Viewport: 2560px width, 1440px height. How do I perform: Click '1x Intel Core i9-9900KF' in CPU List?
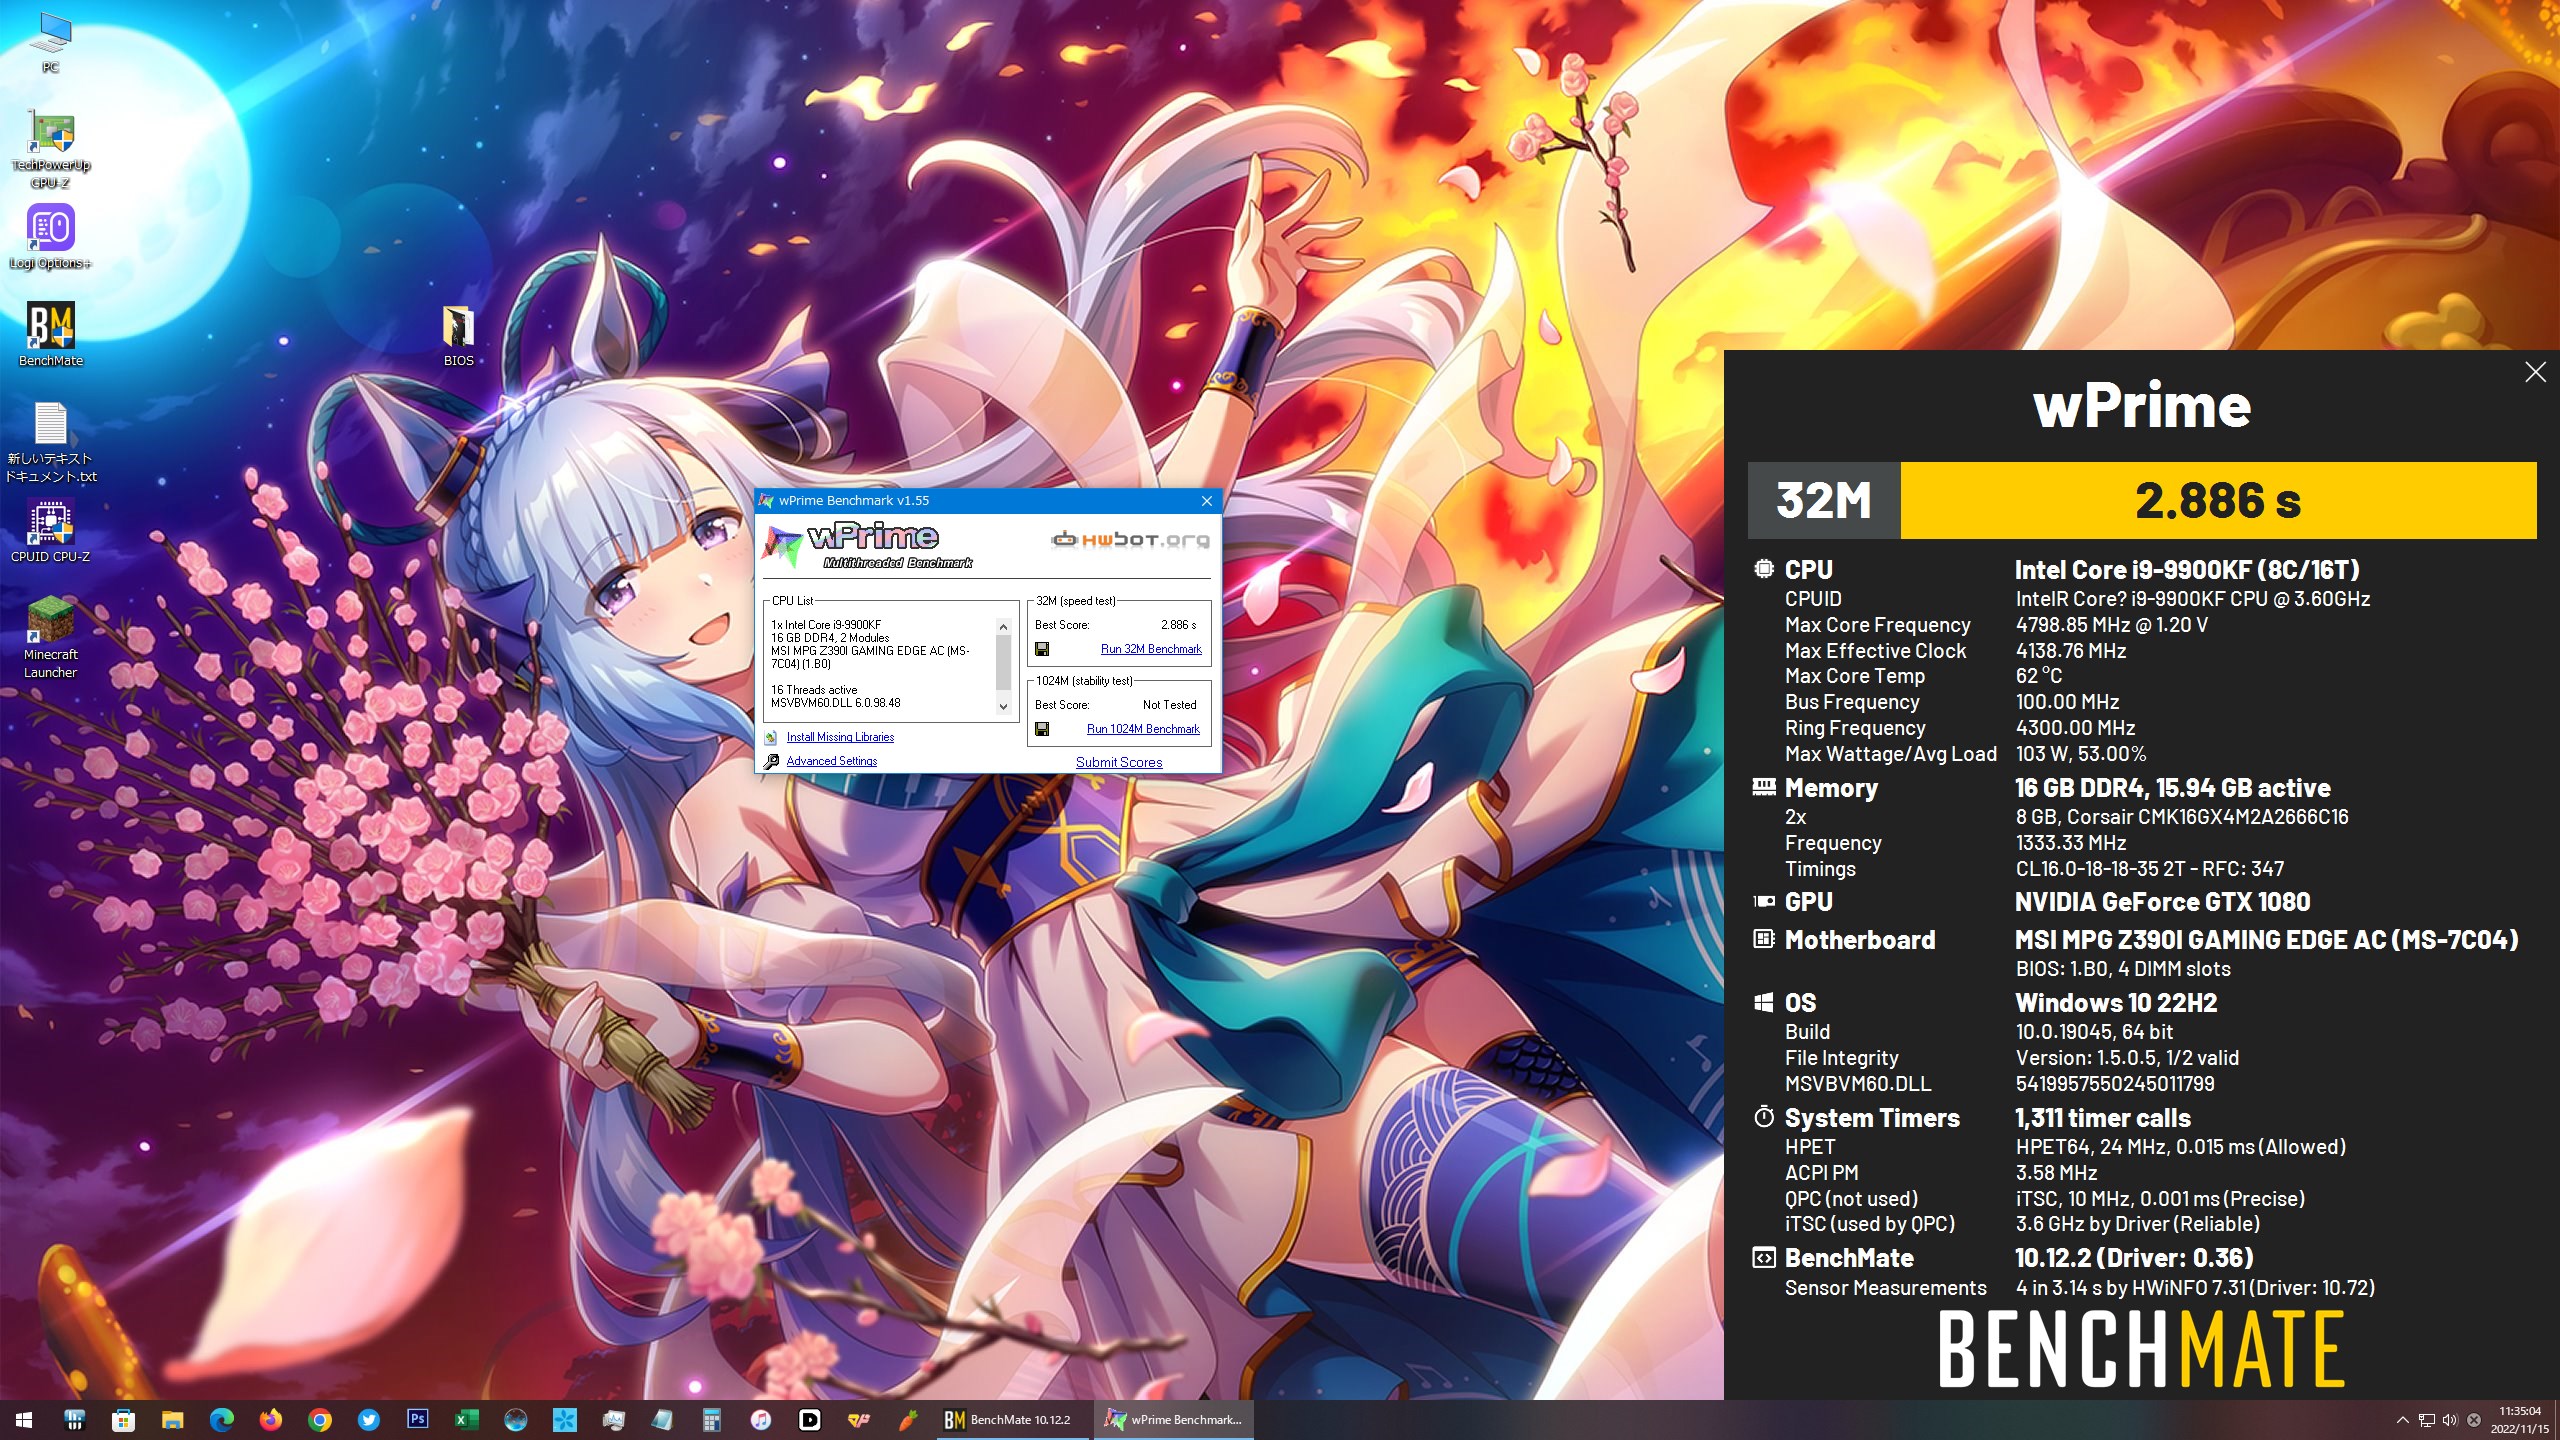pos(826,624)
